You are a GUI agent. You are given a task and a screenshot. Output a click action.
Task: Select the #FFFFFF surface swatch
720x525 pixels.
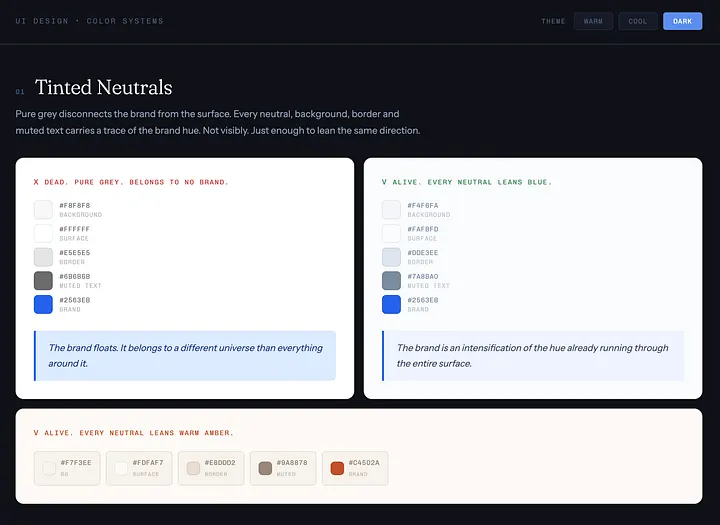(x=43, y=233)
